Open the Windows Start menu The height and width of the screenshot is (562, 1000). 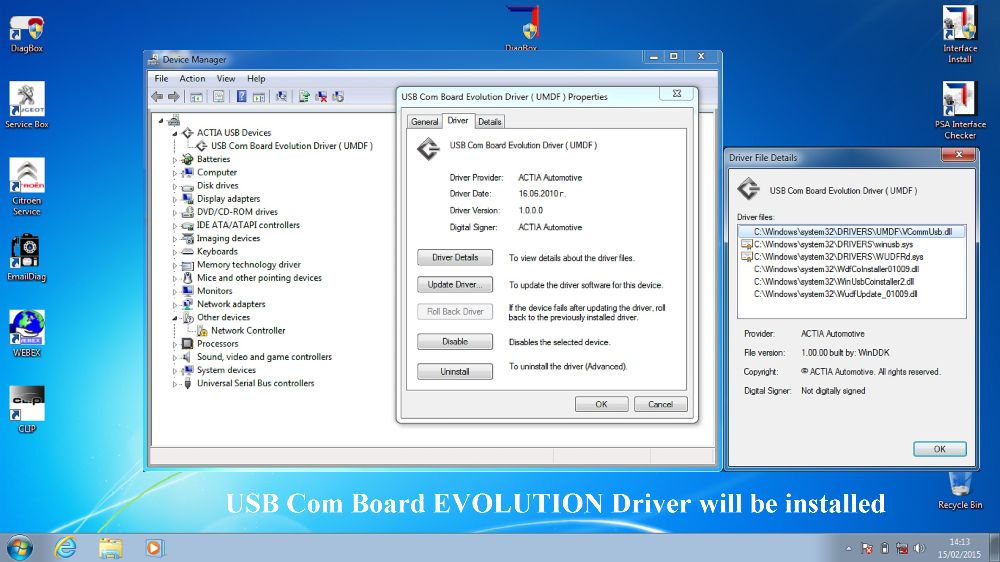[x=19, y=548]
